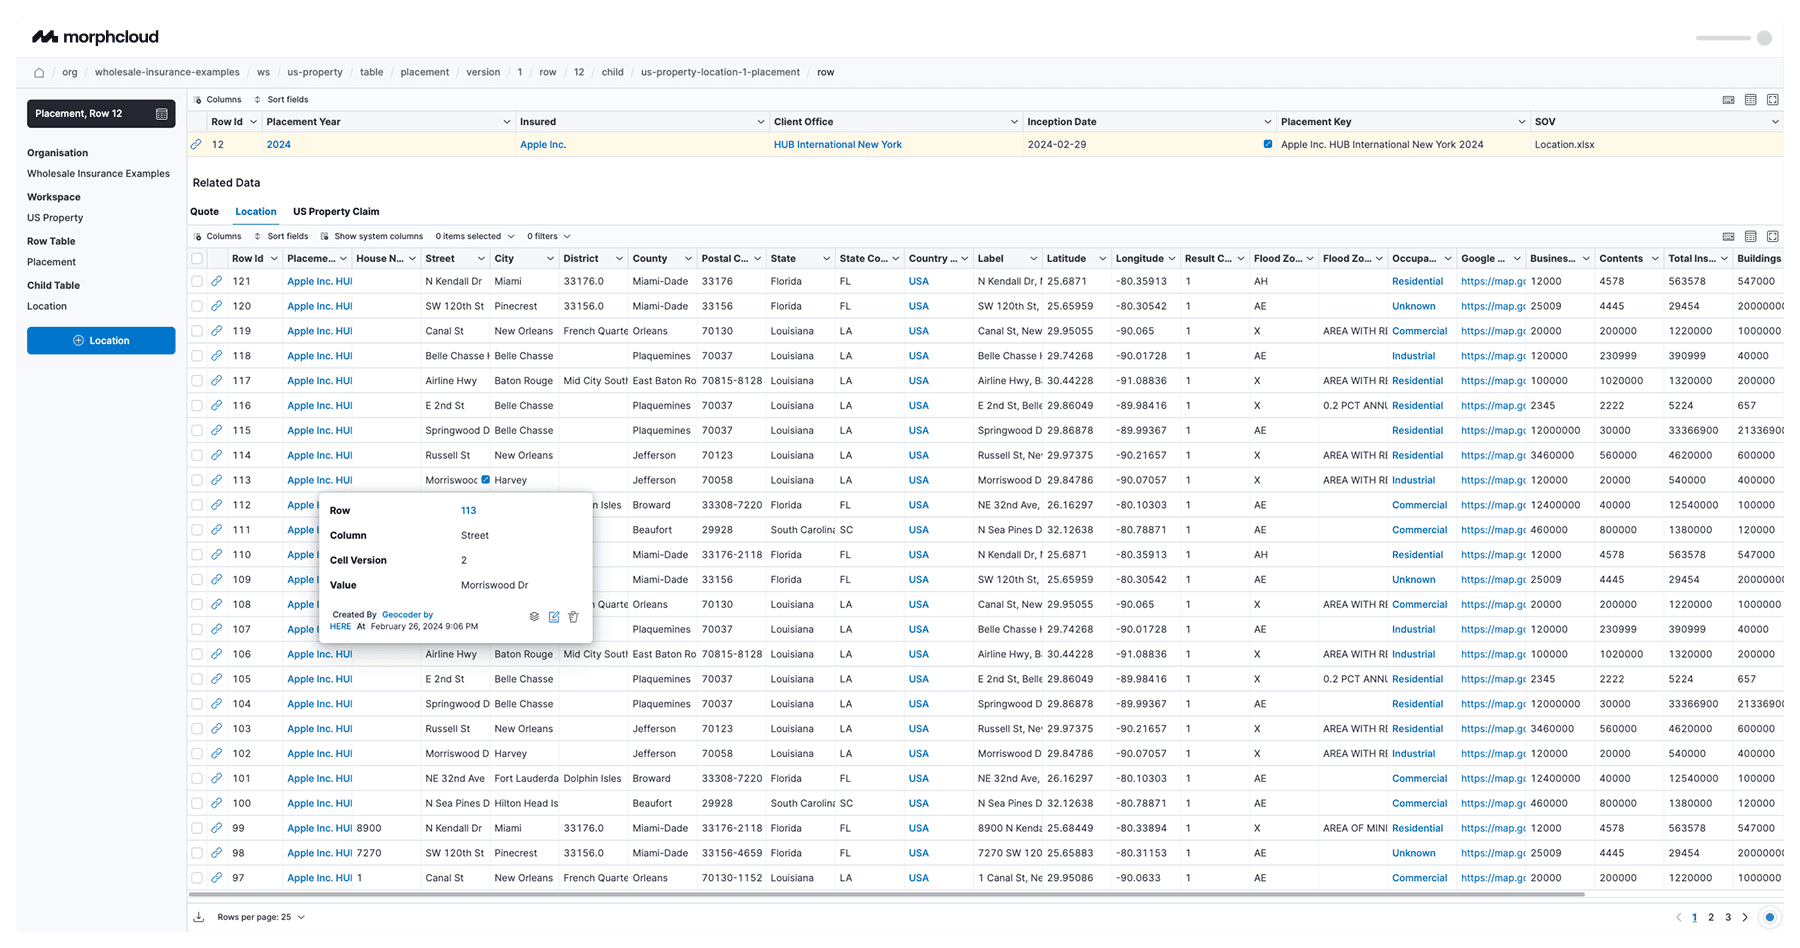Open link icon for row 113
The width and height of the screenshot is (1800, 948).
216,480
